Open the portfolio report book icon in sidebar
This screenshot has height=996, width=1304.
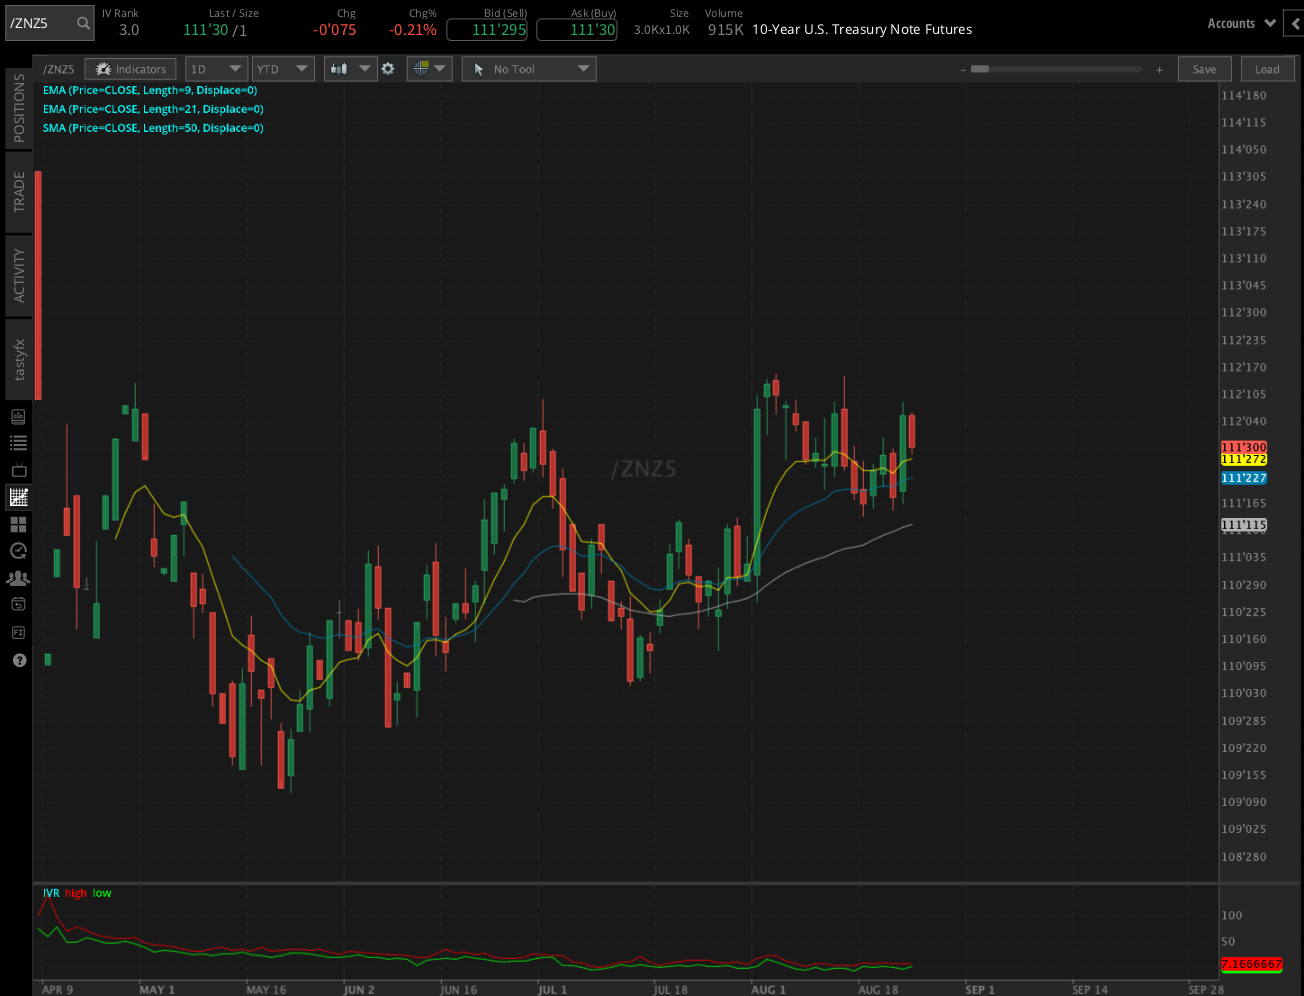coord(18,416)
